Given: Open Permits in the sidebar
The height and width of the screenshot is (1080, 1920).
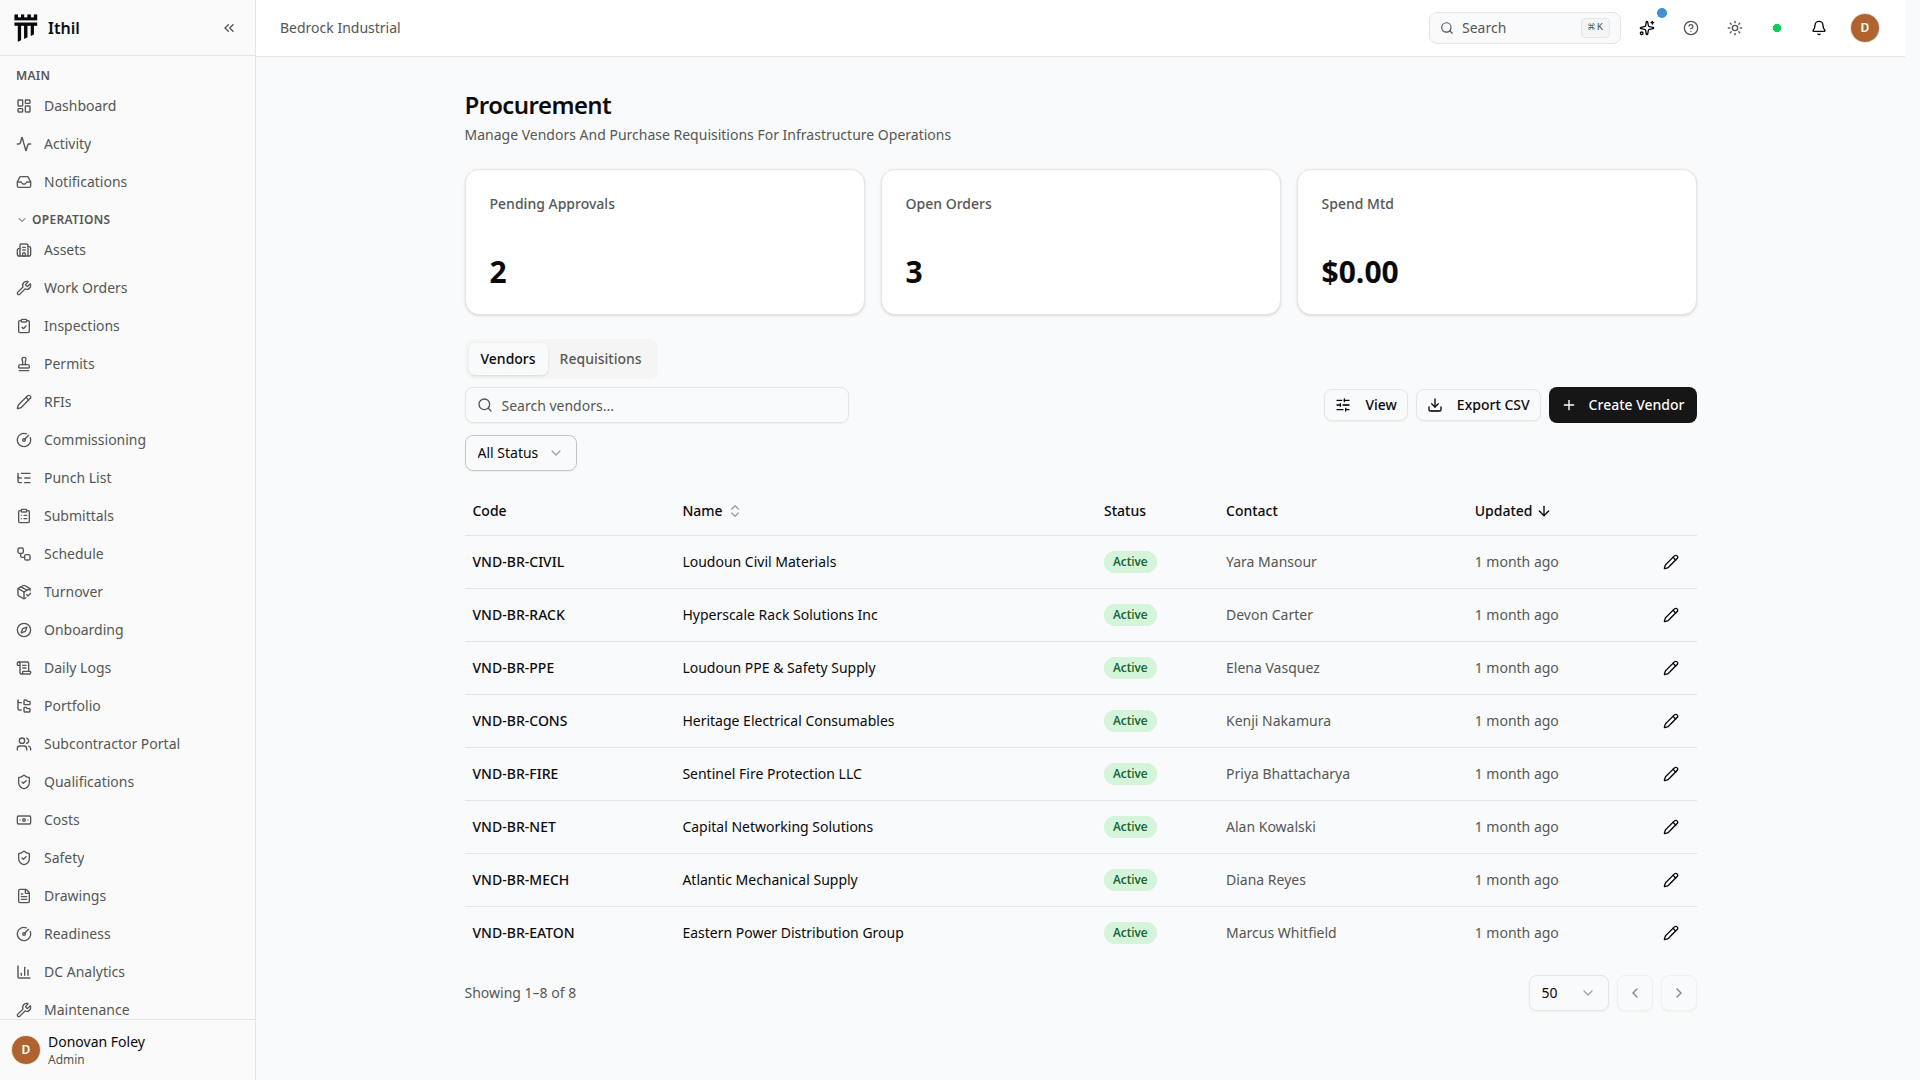Looking at the screenshot, I should click(x=127, y=364).
